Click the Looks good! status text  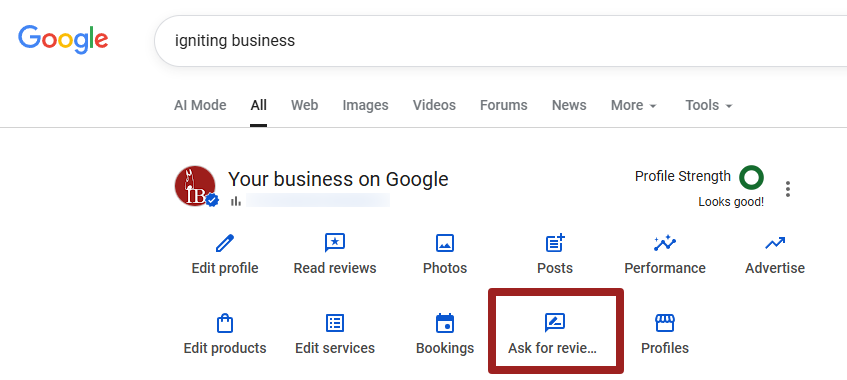tap(731, 202)
